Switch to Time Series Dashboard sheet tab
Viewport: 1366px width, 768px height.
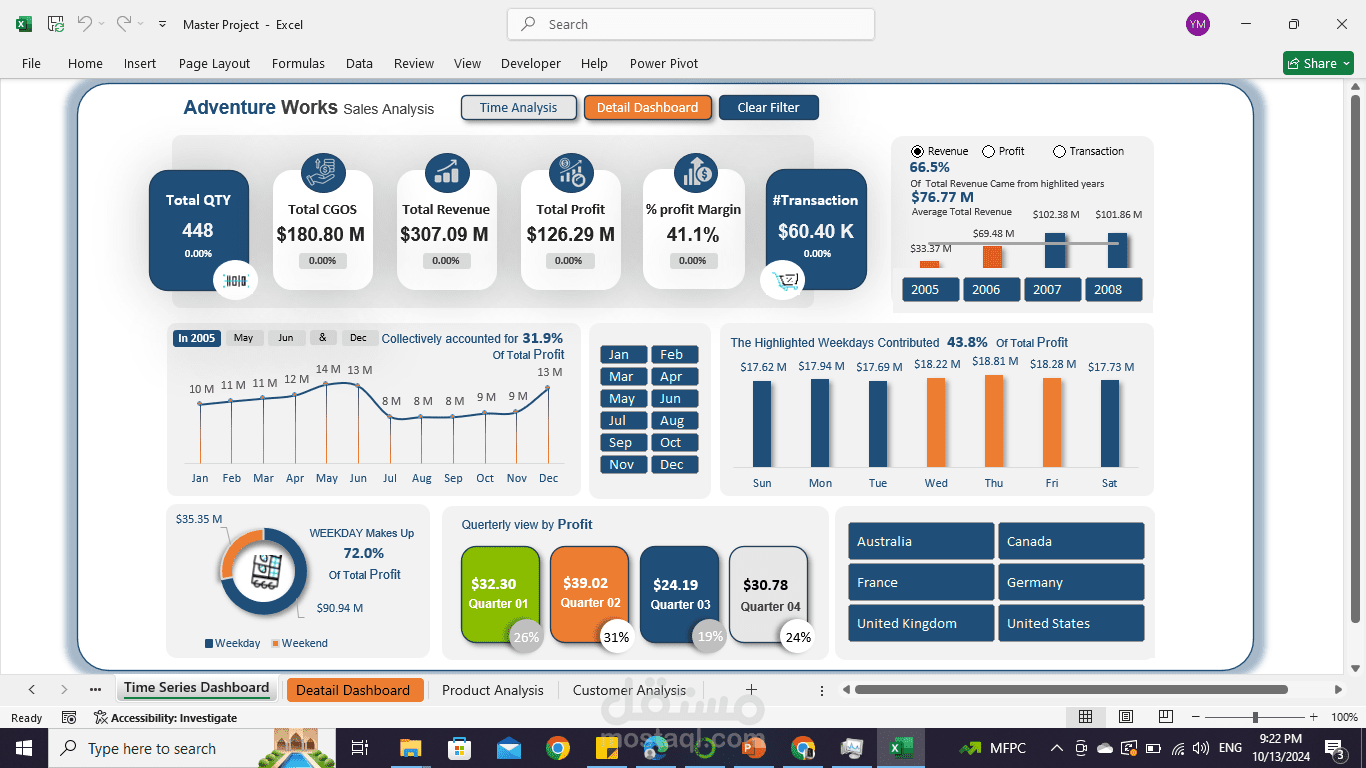click(196, 688)
